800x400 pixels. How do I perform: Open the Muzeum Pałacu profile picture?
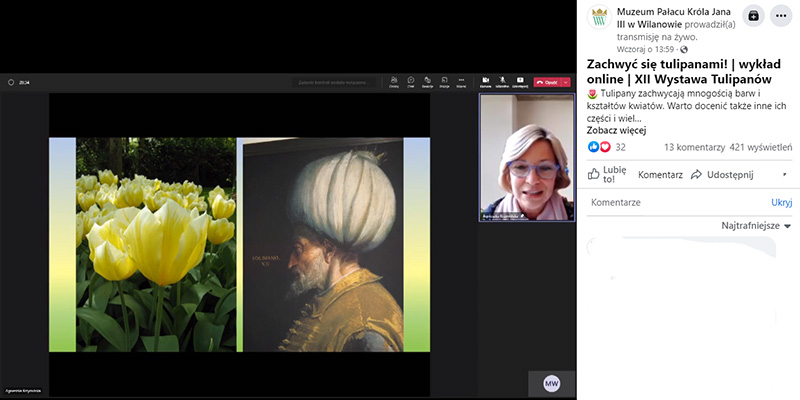point(599,17)
